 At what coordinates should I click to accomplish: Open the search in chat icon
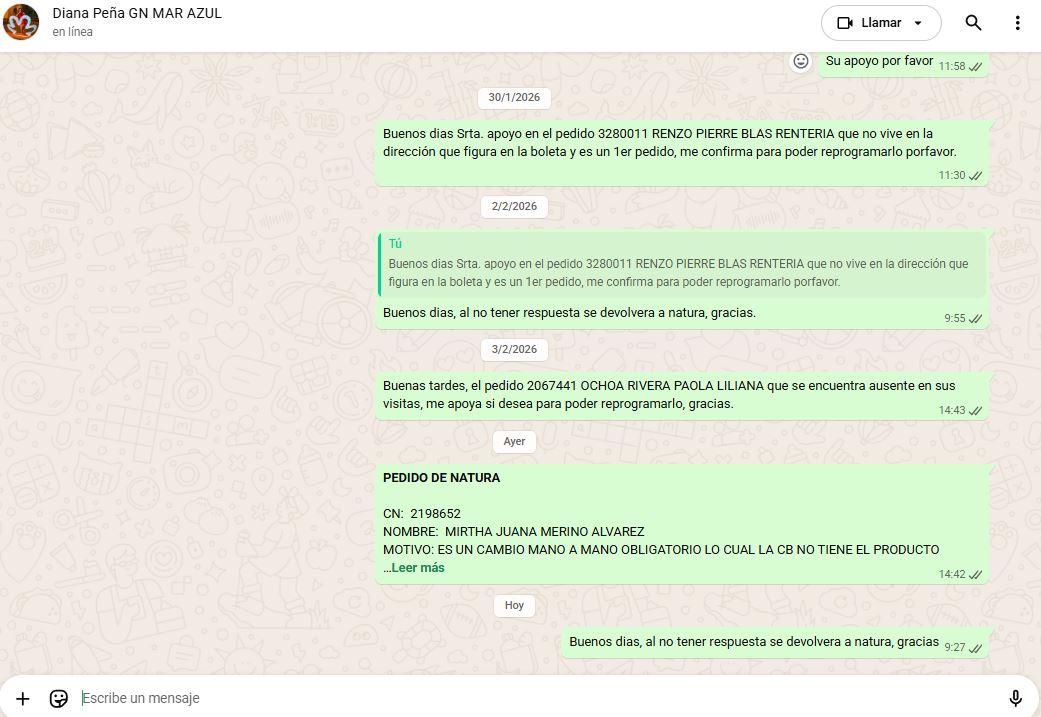click(x=973, y=23)
